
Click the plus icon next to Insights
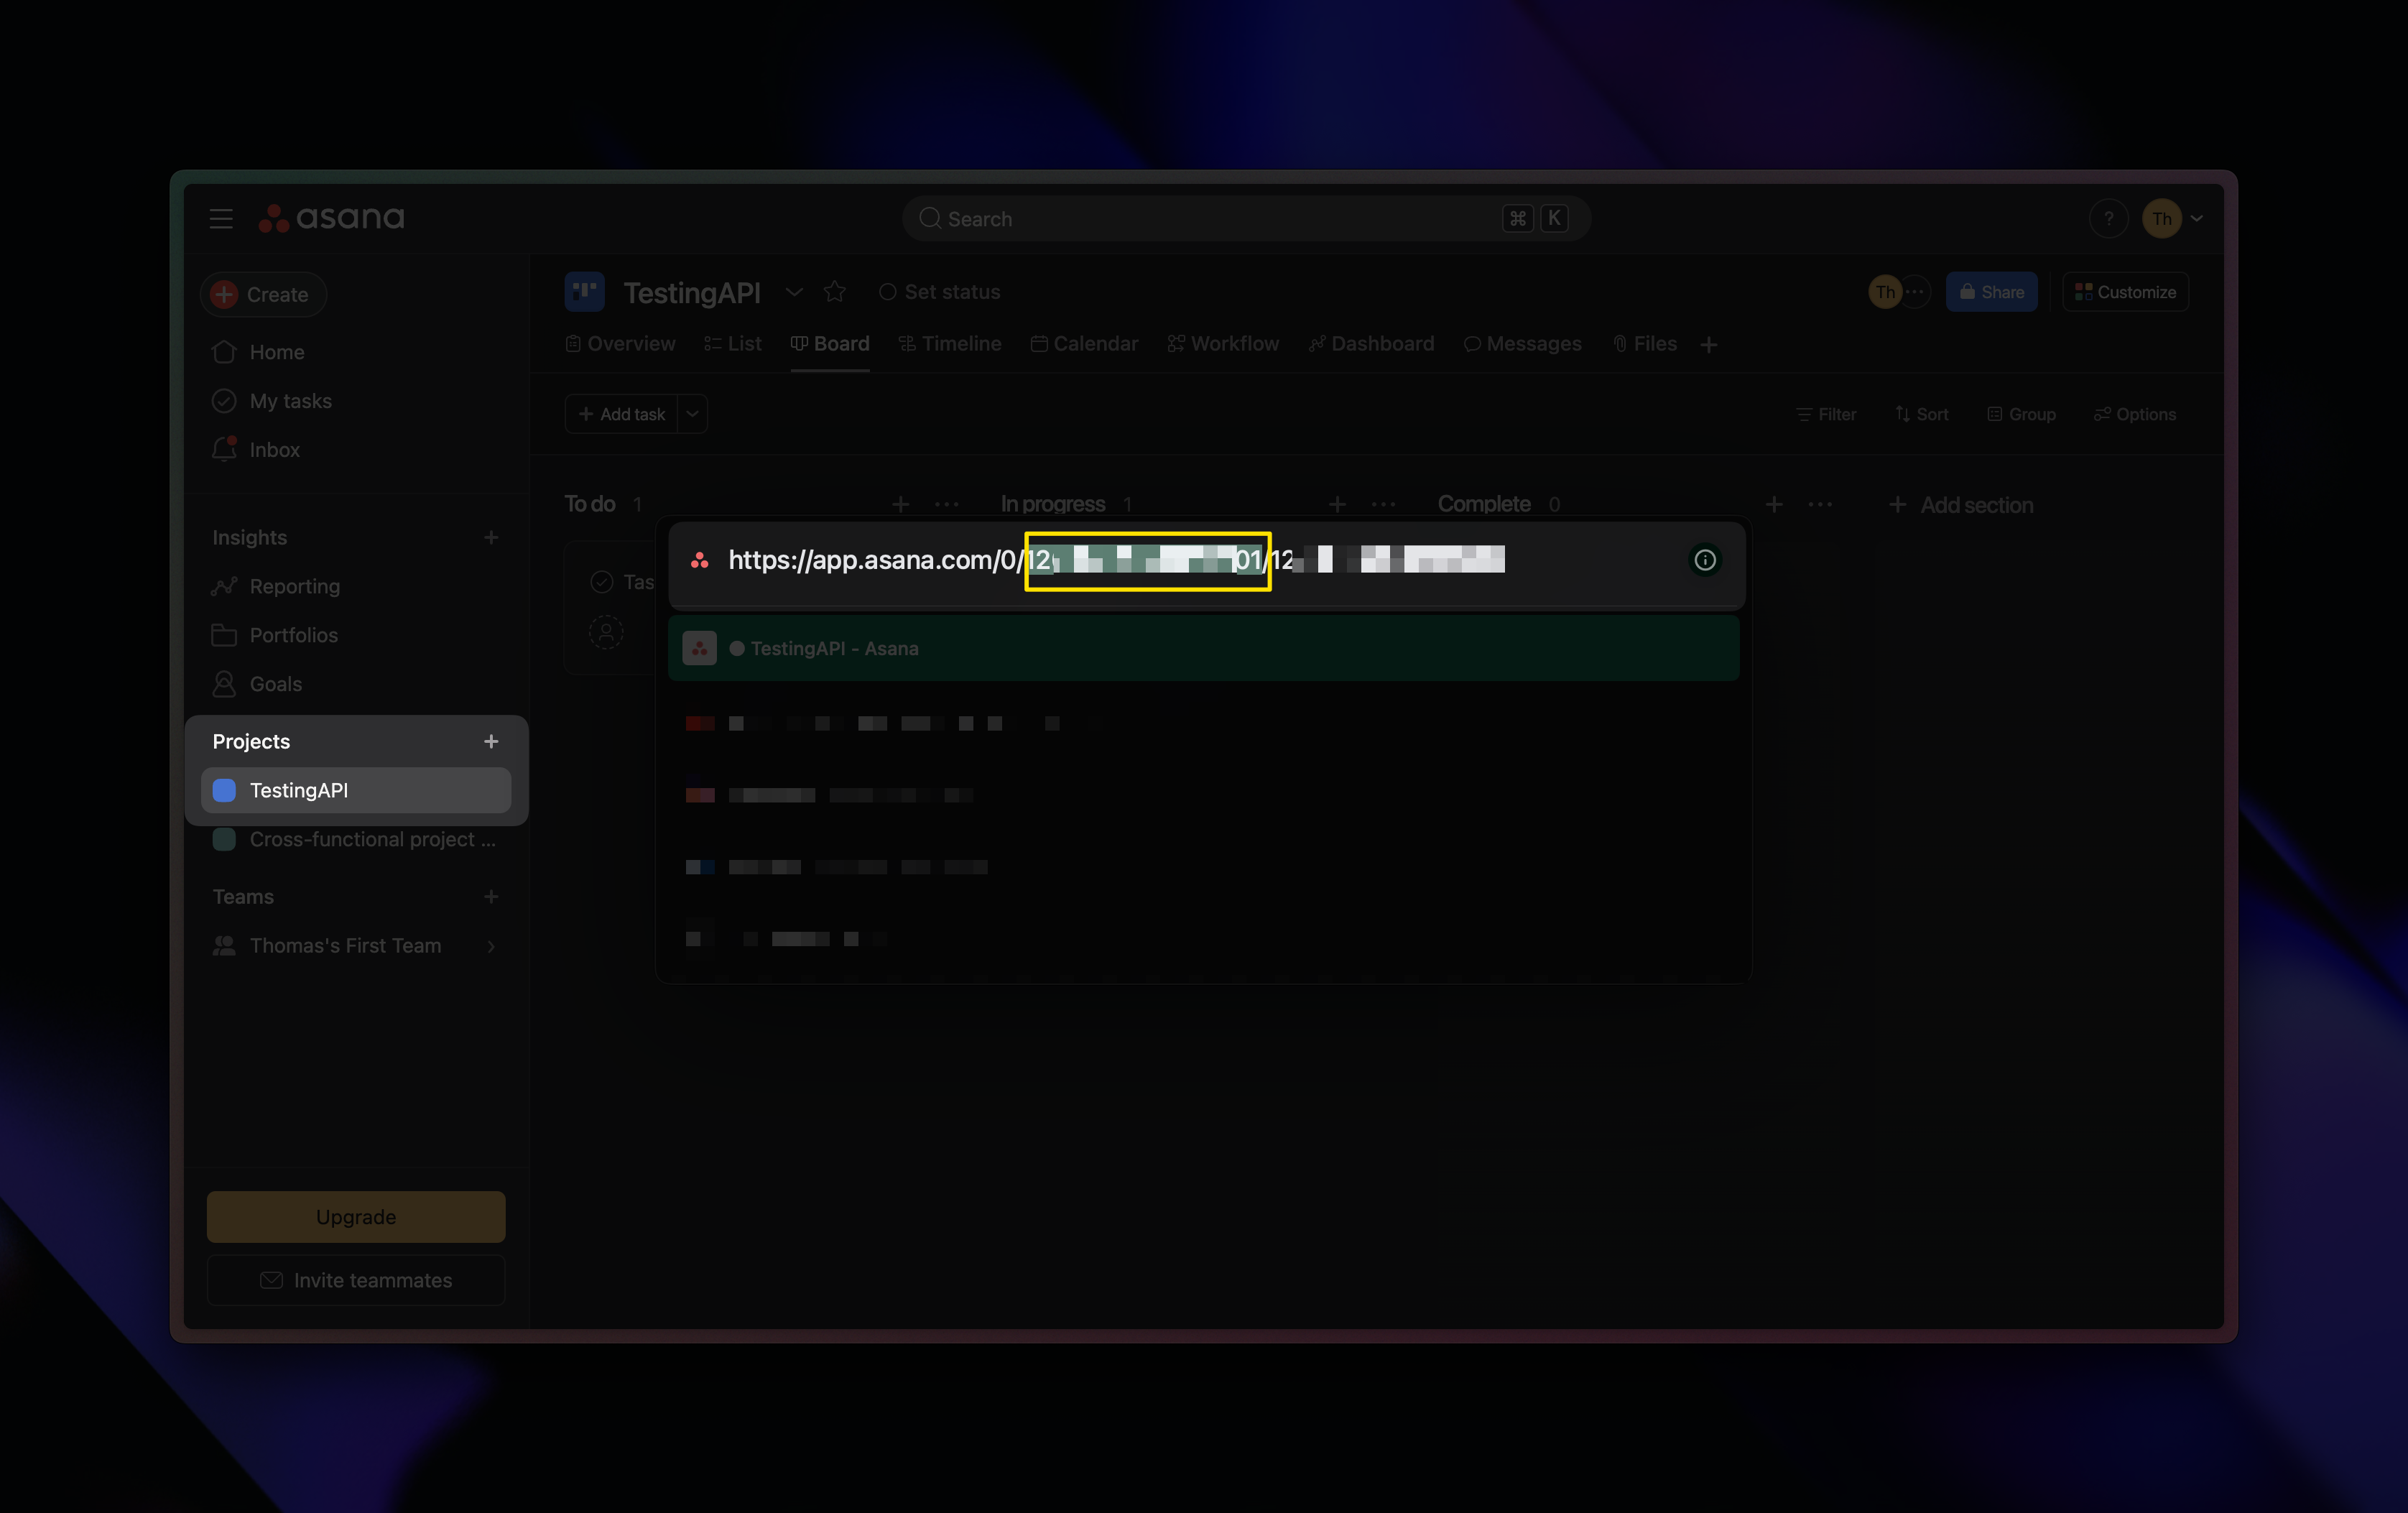pos(491,537)
